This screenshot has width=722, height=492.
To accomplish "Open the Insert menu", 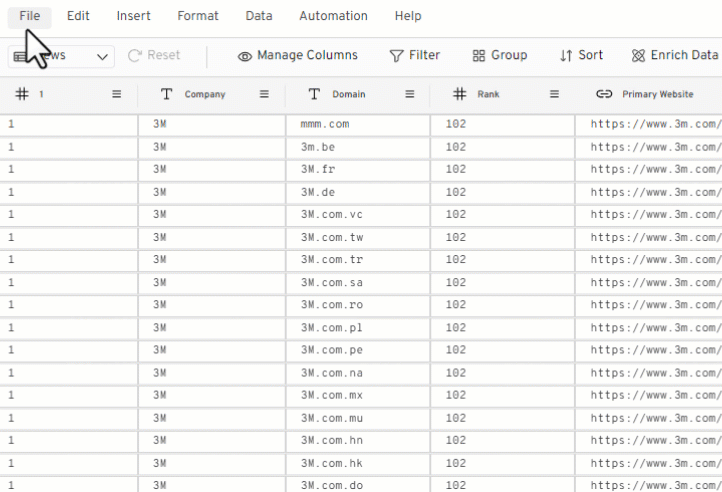I will 134,16.
